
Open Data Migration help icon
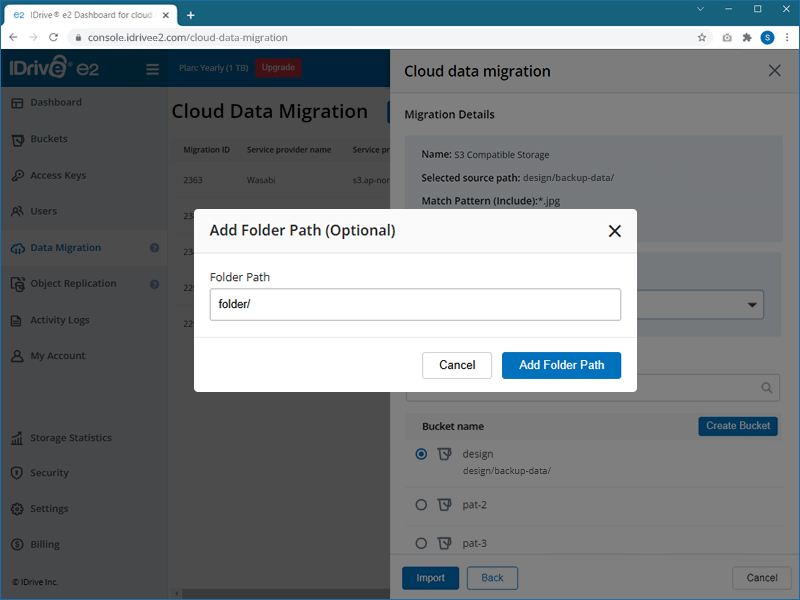click(155, 248)
